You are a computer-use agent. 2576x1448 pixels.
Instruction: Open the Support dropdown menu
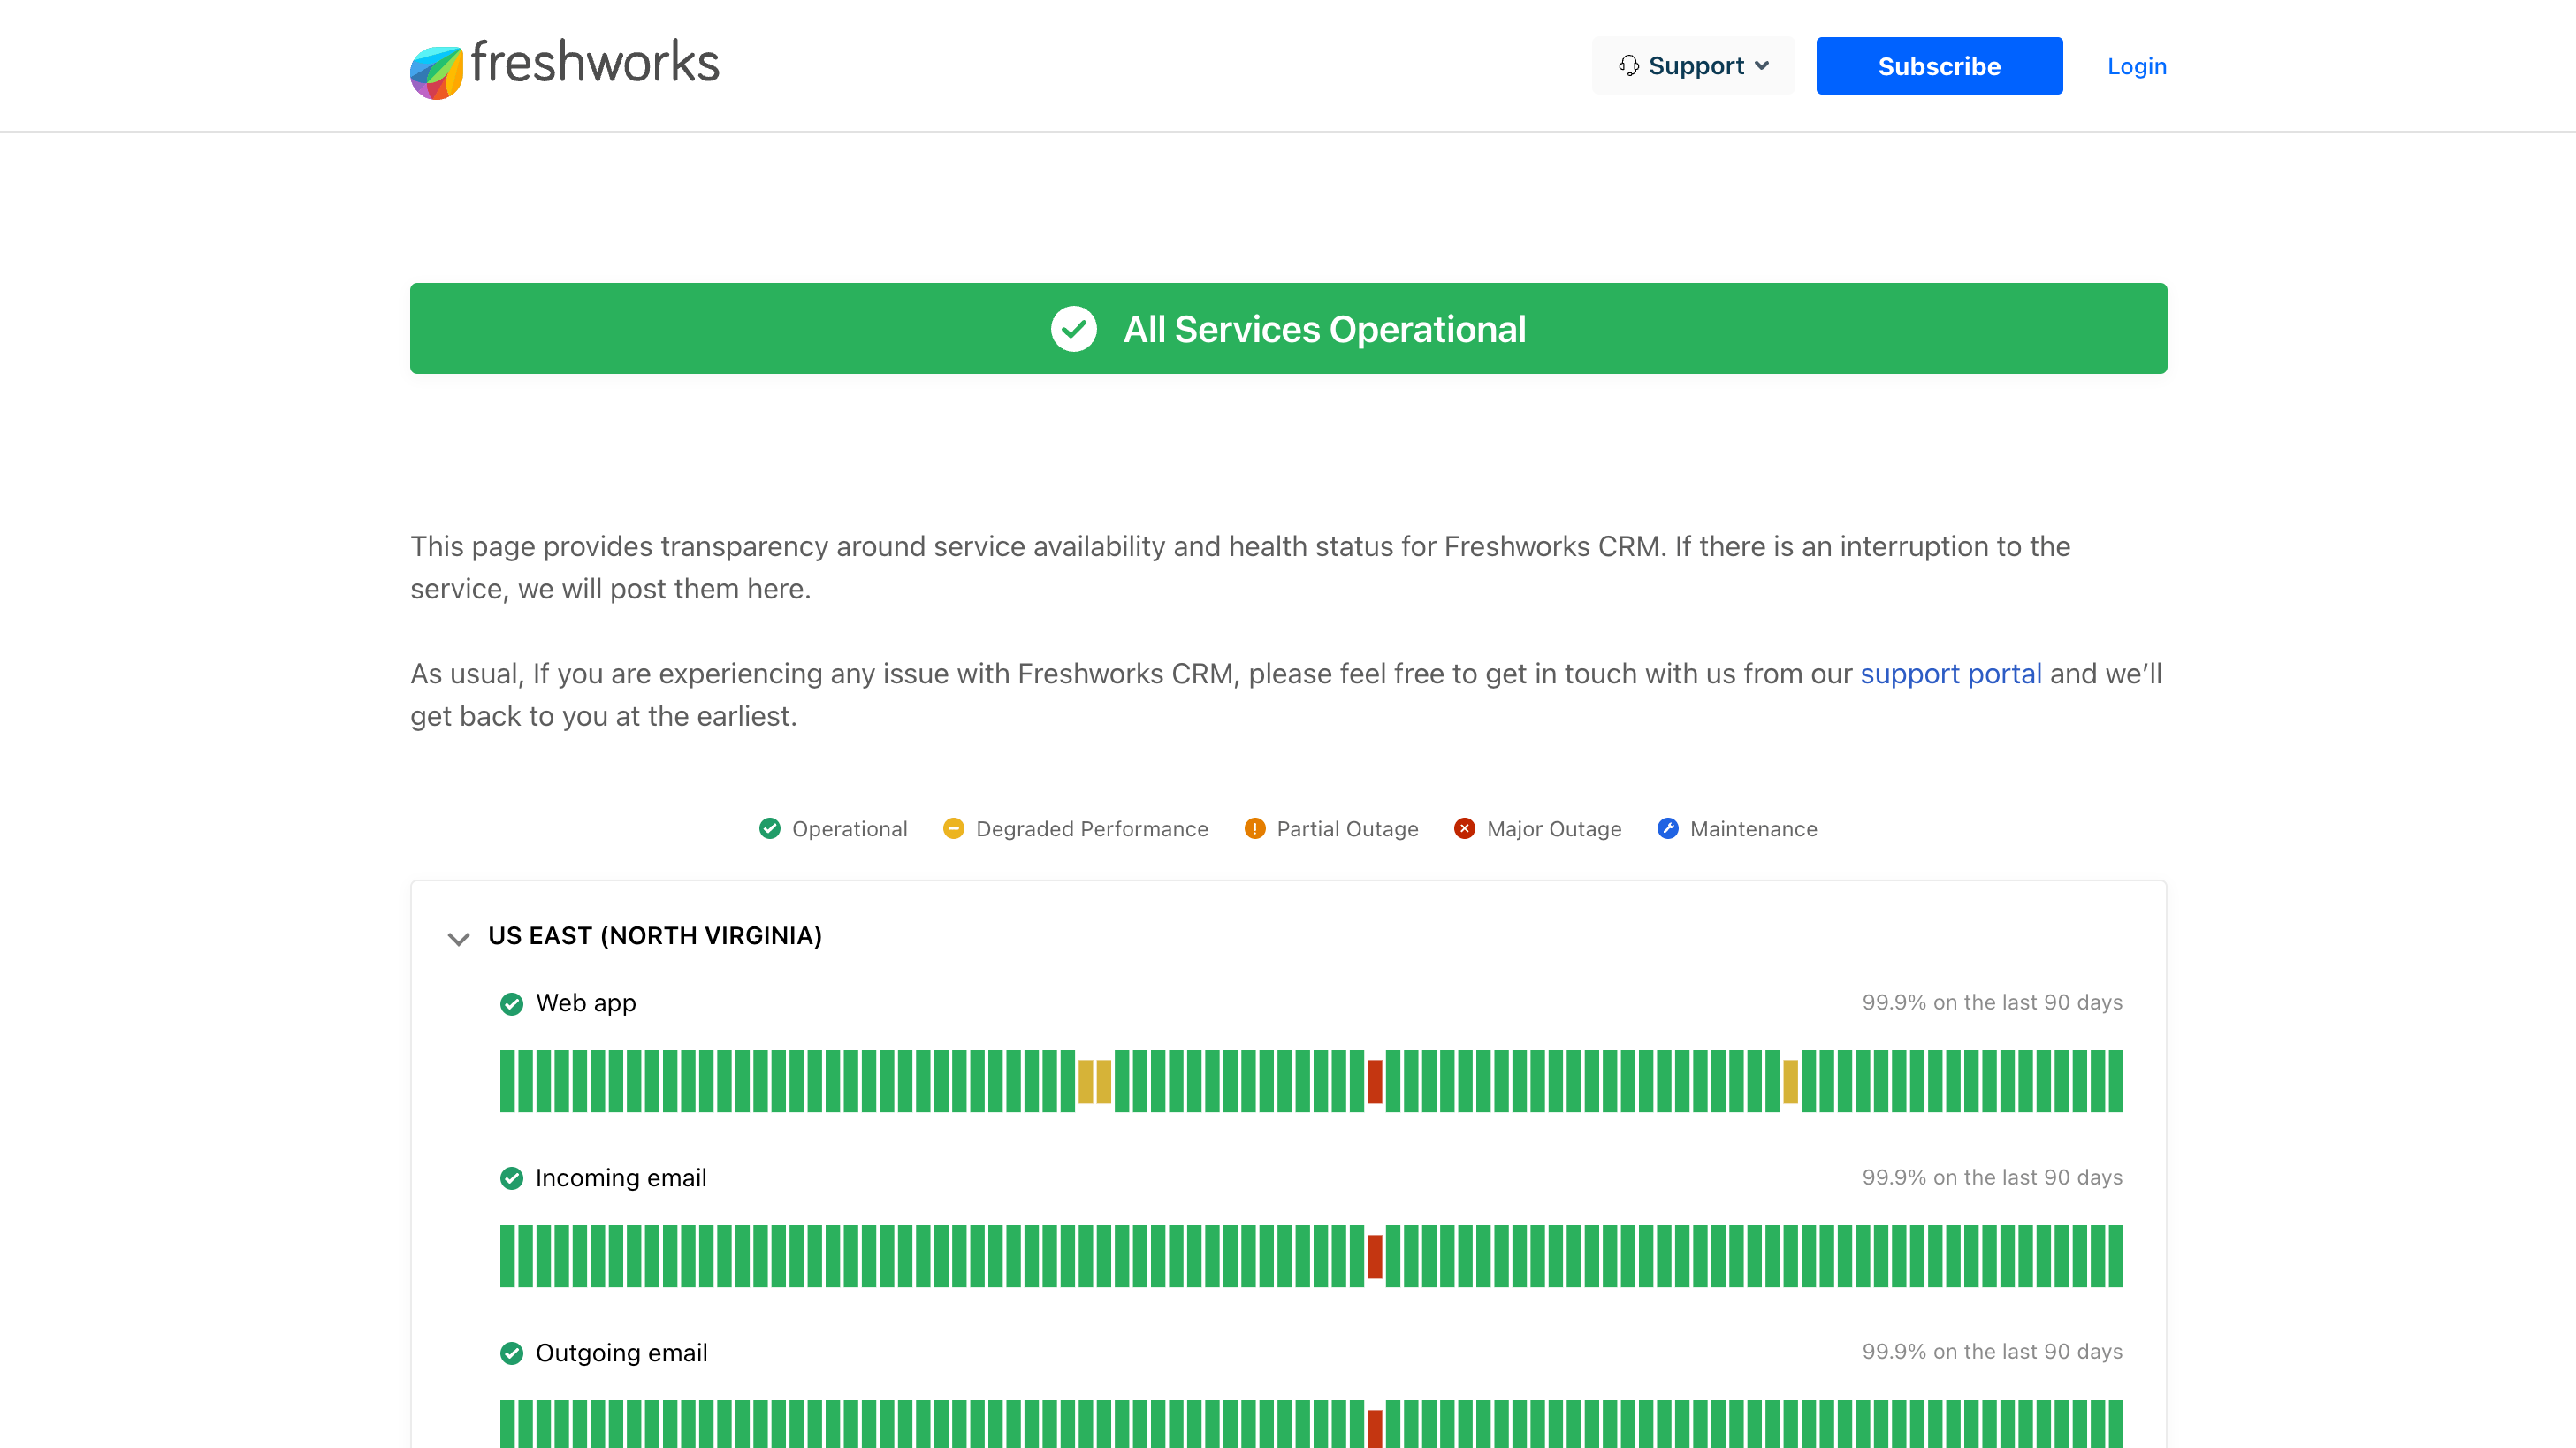tap(1693, 66)
